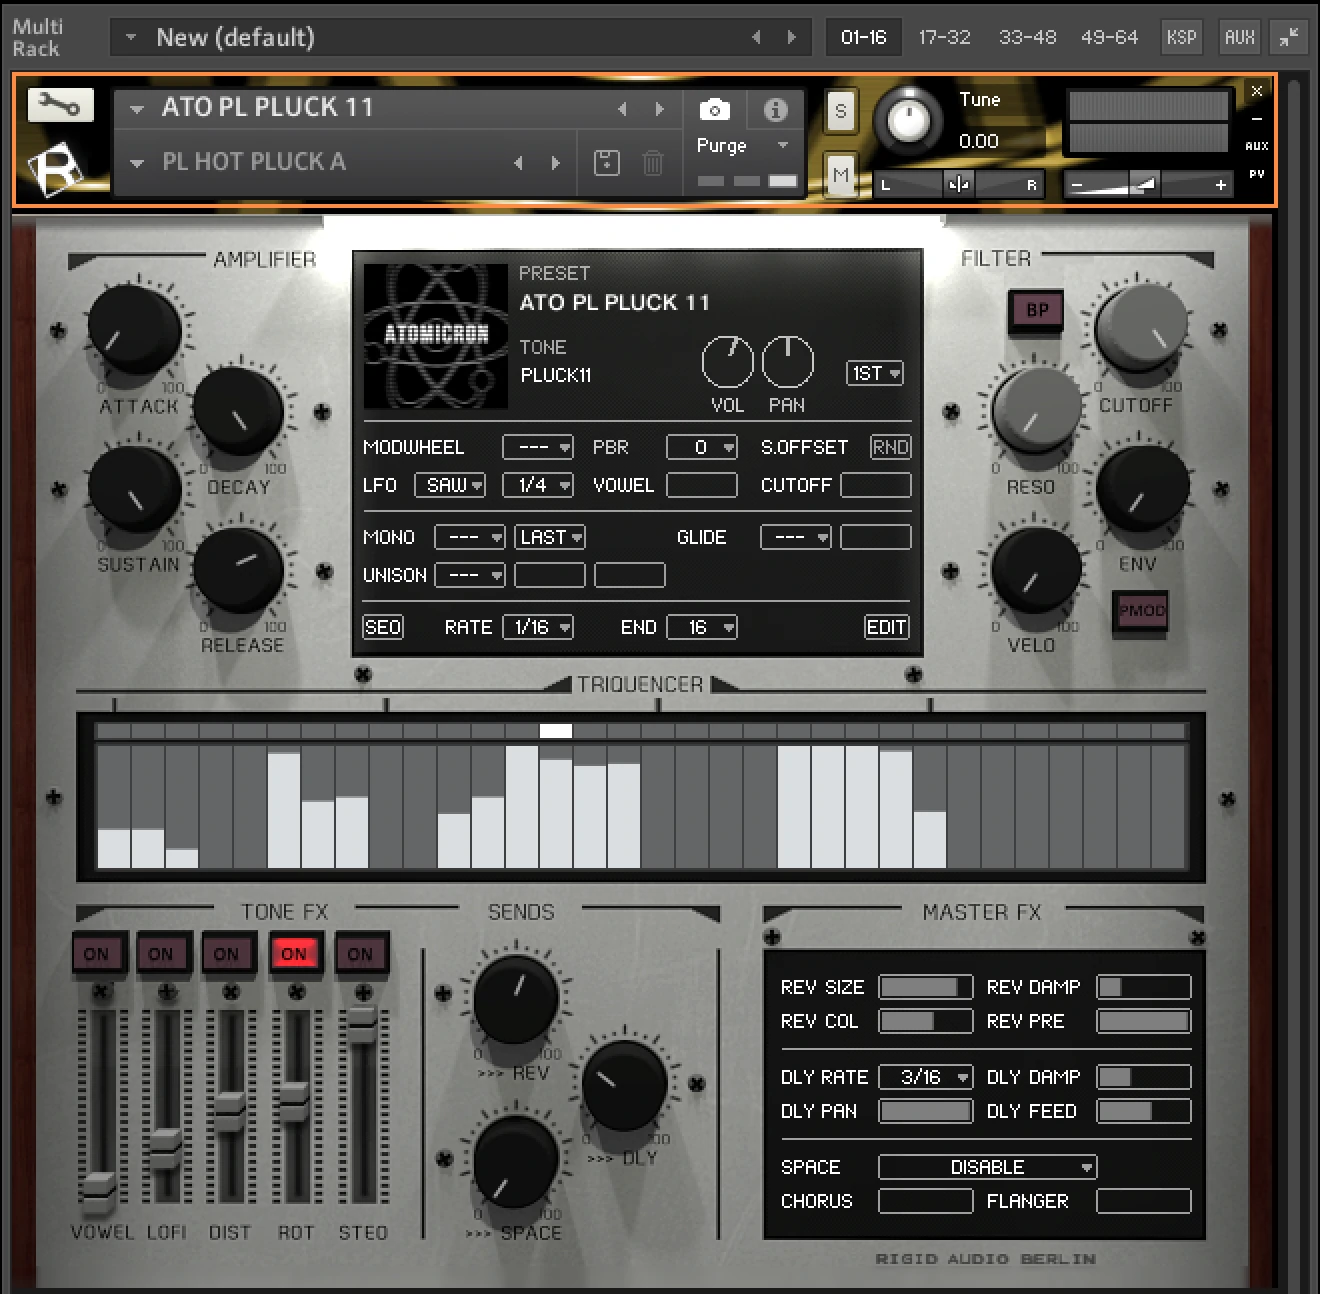Toggle DIST tone FX ON button
Screen dimensions: 1320x1294
[x=227, y=954]
